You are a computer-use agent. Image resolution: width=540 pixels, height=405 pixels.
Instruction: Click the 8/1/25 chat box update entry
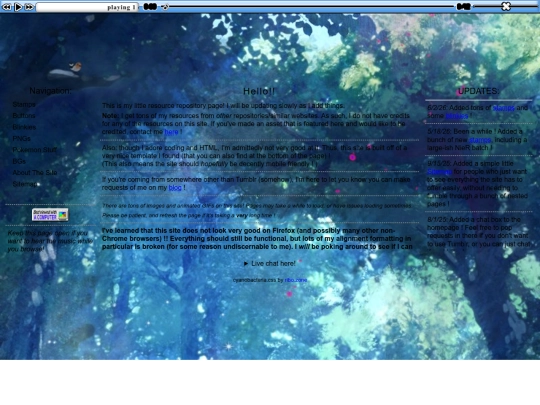click(x=479, y=232)
